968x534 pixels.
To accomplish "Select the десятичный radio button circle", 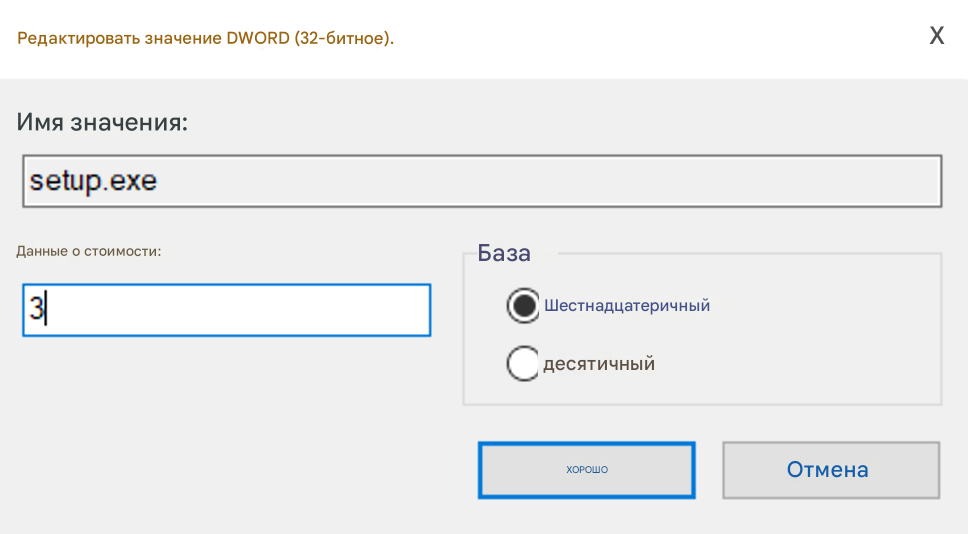I will [523, 363].
